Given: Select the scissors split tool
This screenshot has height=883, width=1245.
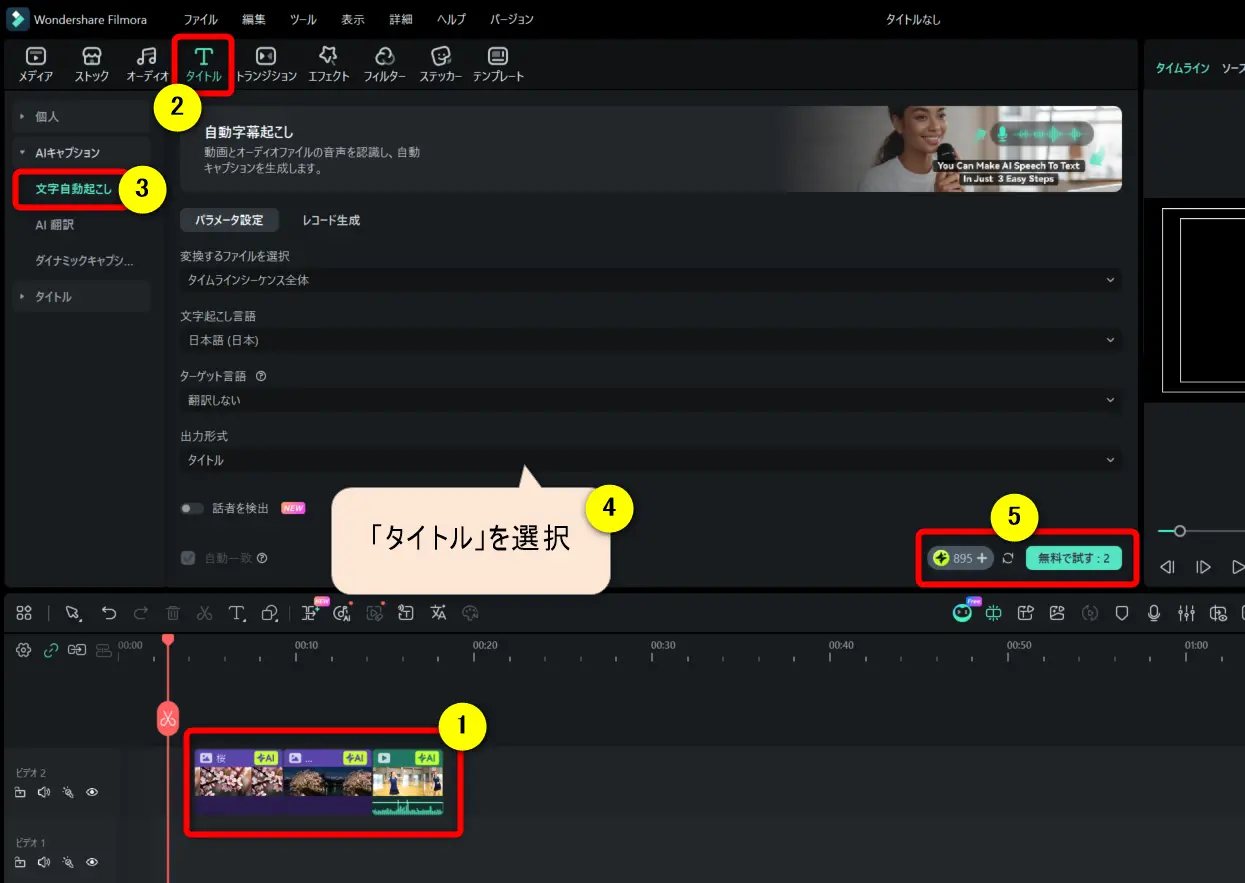Looking at the screenshot, I should click(204, 613).
